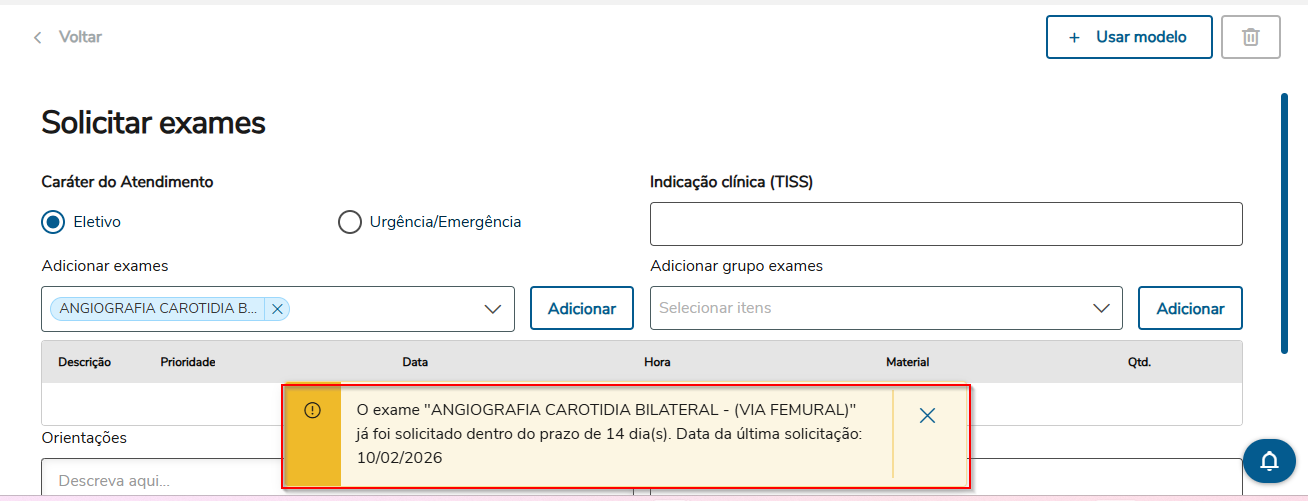This screenshot has width=1308, height=501.
Task: Click the Voltar link
Action: [80, 37]
